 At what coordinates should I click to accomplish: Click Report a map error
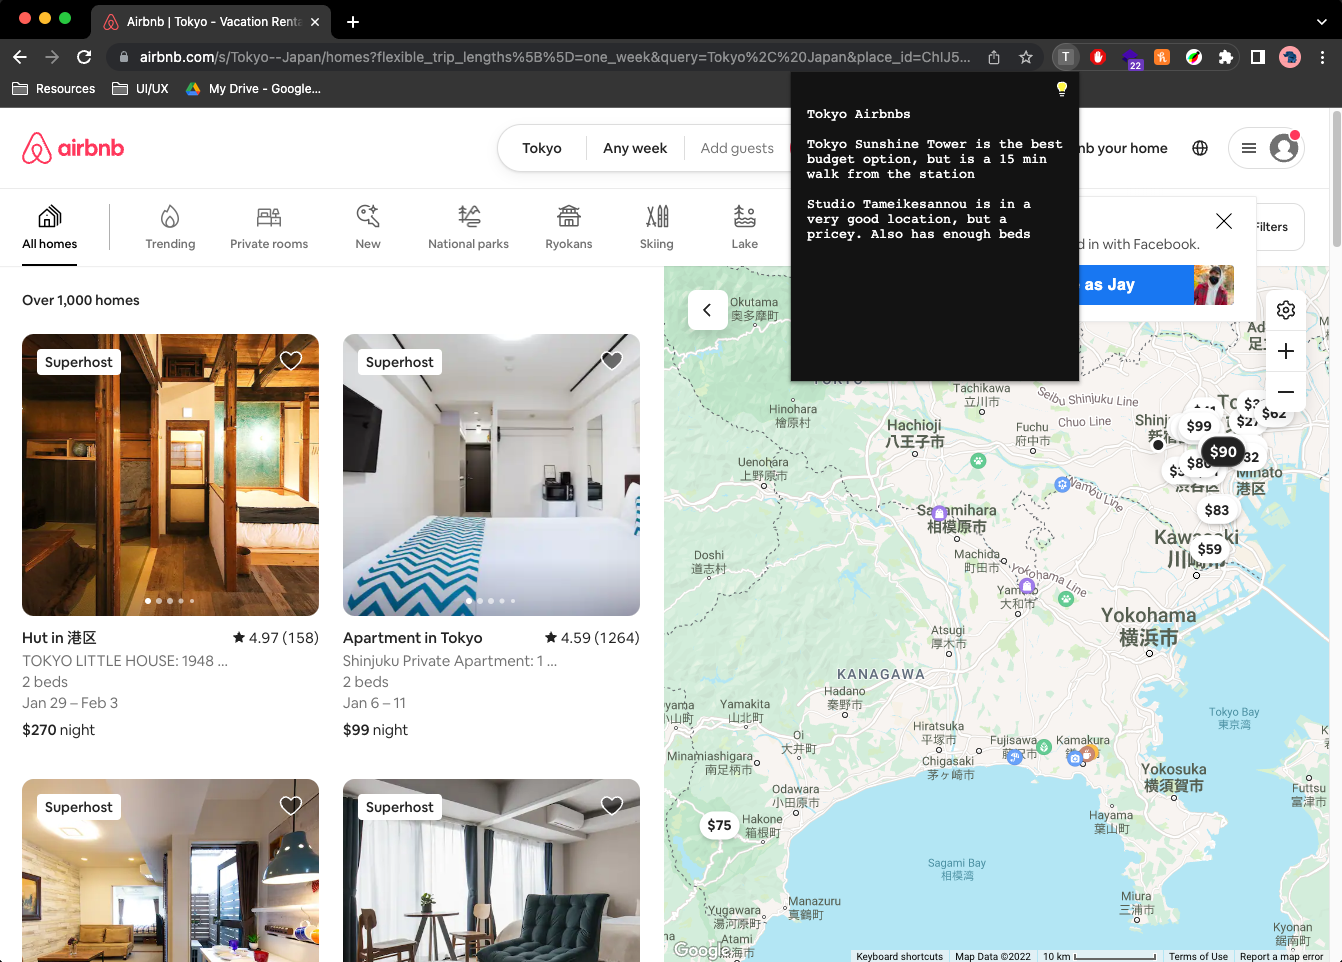coord(1281,956)
